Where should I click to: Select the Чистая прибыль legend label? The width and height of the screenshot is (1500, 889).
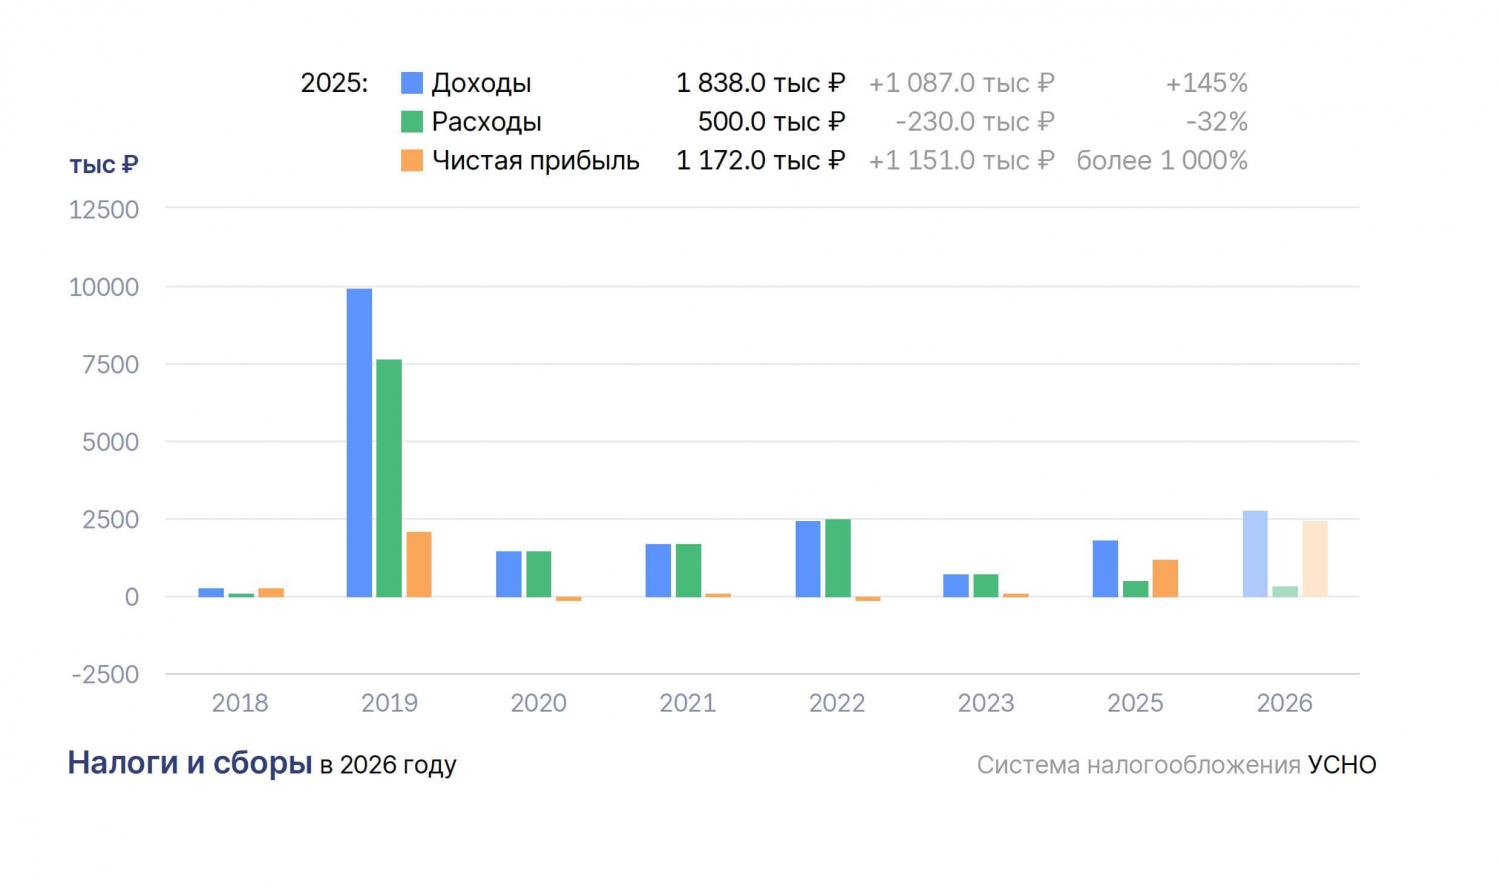[x=535, y=161]
